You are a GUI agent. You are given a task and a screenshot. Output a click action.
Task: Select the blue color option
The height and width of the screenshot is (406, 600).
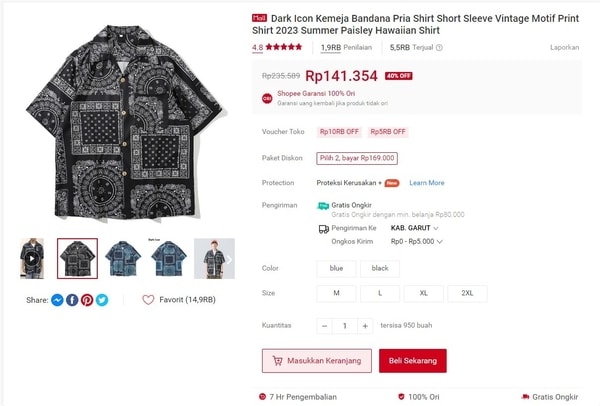336,269
